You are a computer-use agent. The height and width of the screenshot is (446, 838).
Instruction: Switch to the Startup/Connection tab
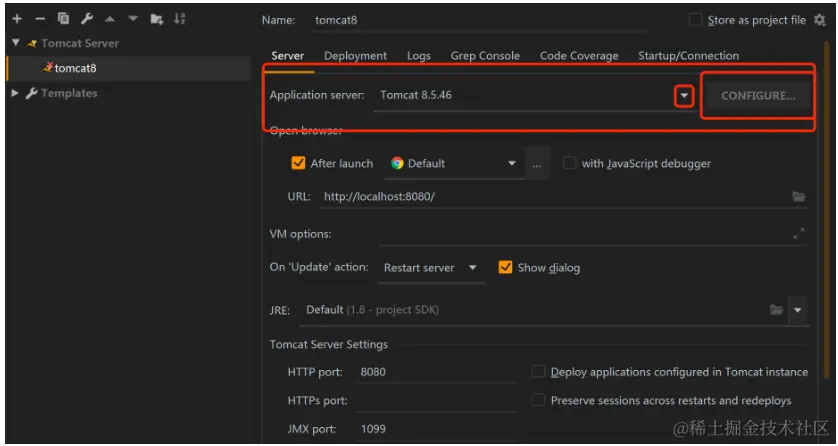(x=688, y=56)
